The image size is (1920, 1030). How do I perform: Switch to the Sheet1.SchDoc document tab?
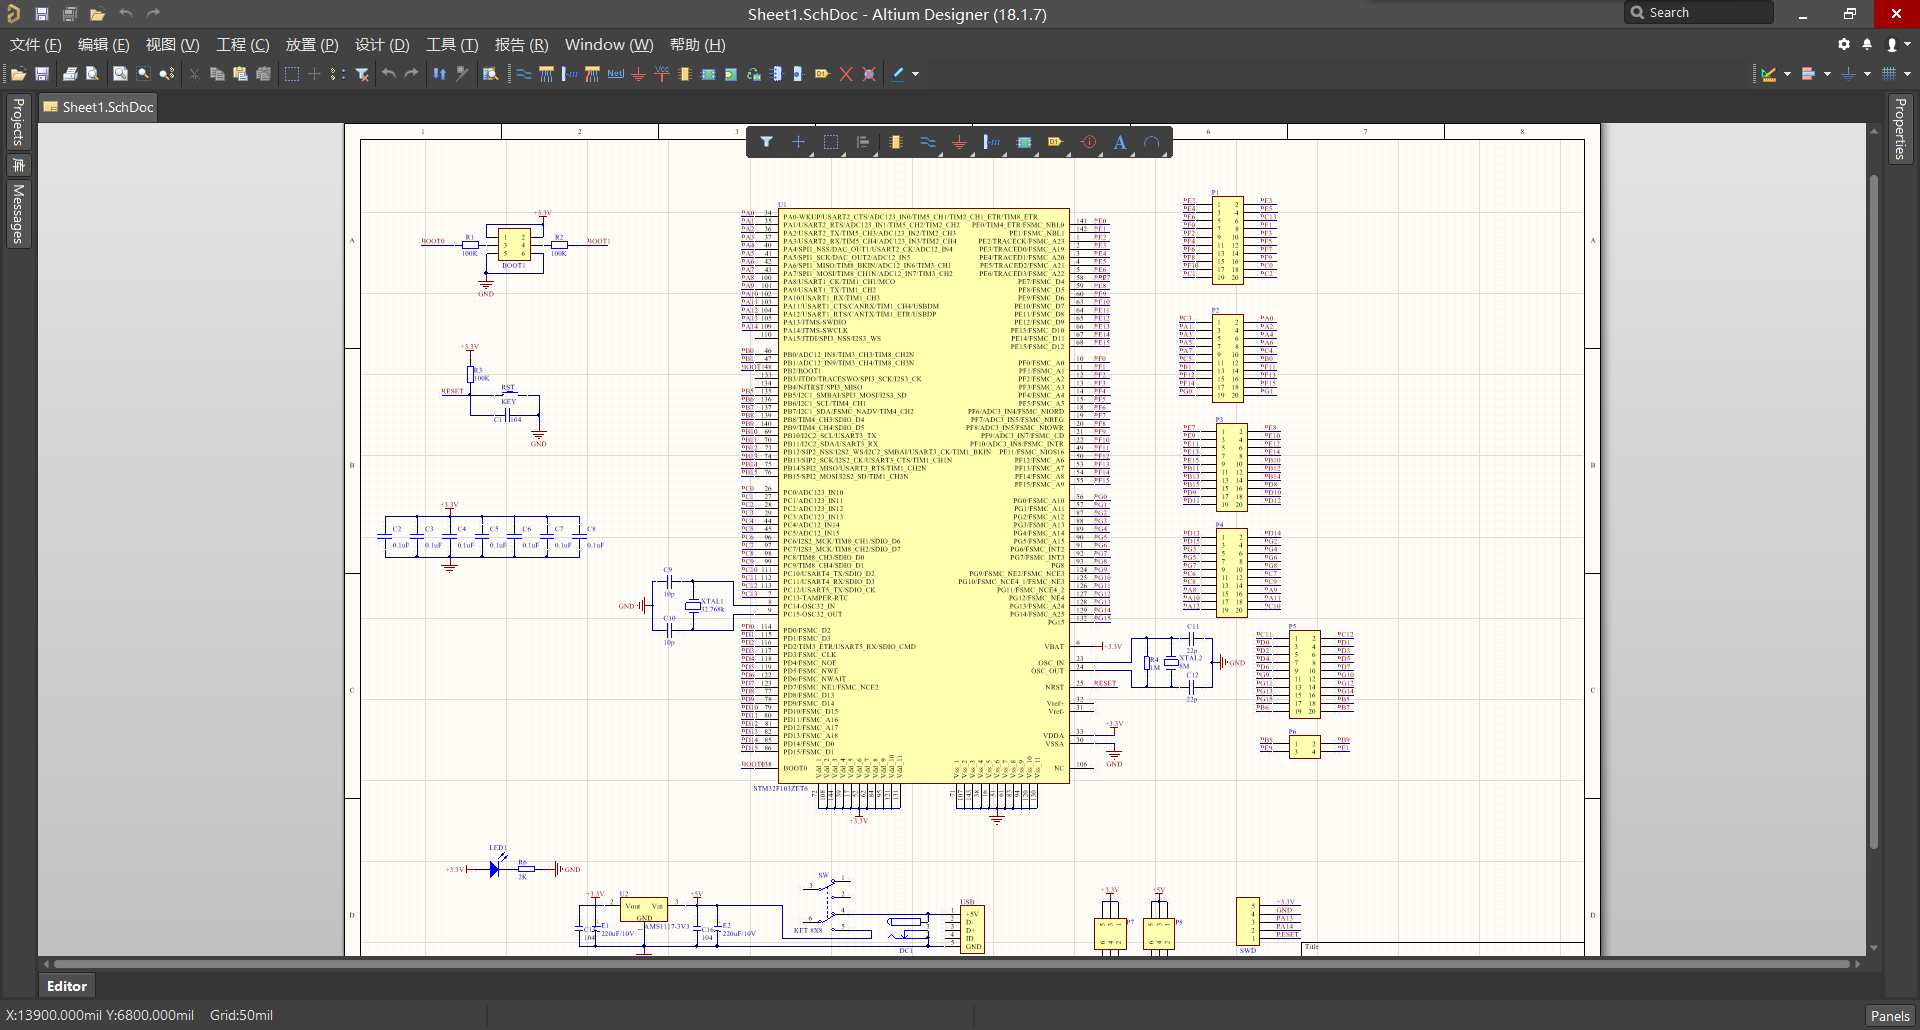[x=98, y=107]
